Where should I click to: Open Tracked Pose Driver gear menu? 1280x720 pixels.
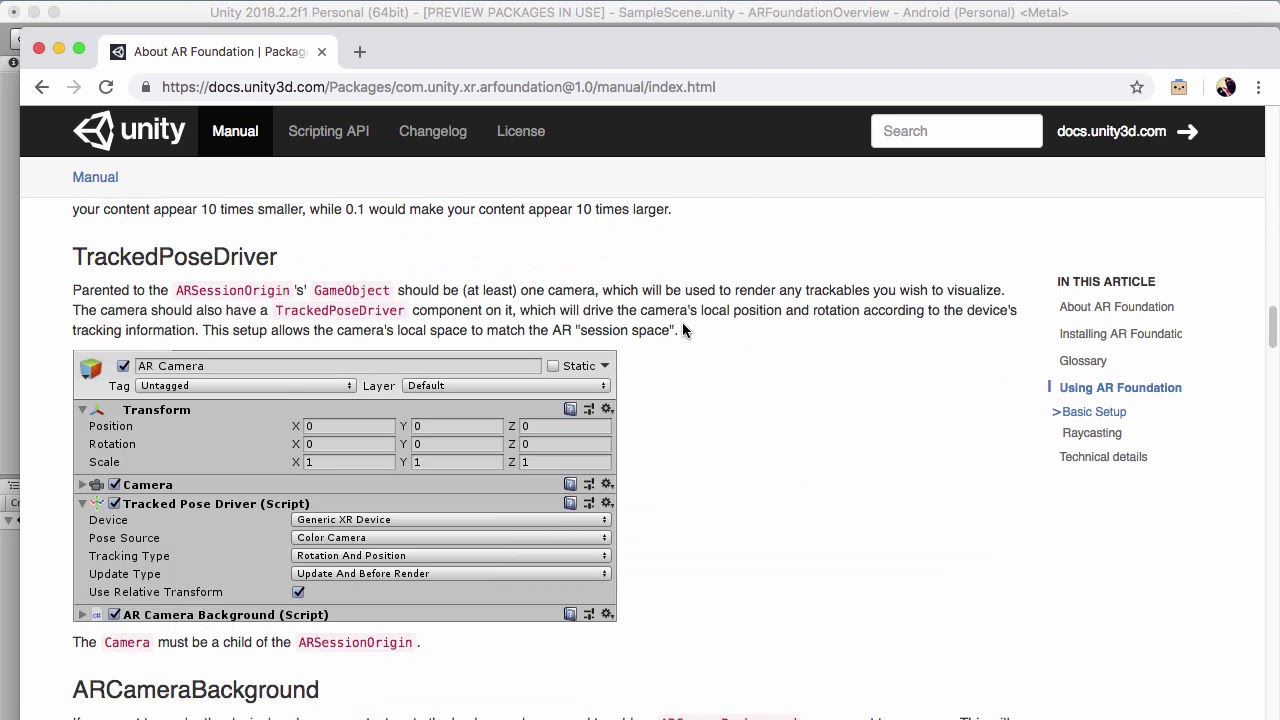point(606,503)
